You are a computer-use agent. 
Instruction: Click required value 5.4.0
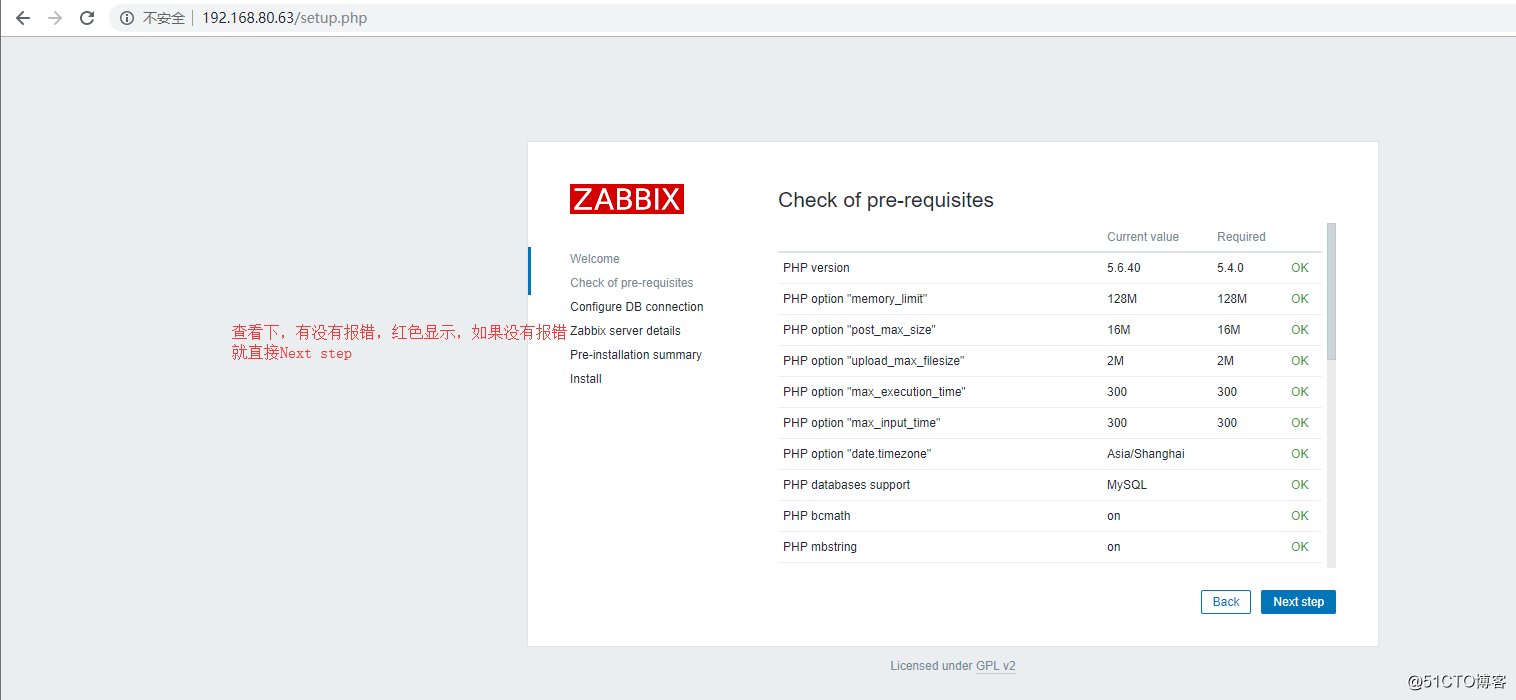tap(1230, 268)
